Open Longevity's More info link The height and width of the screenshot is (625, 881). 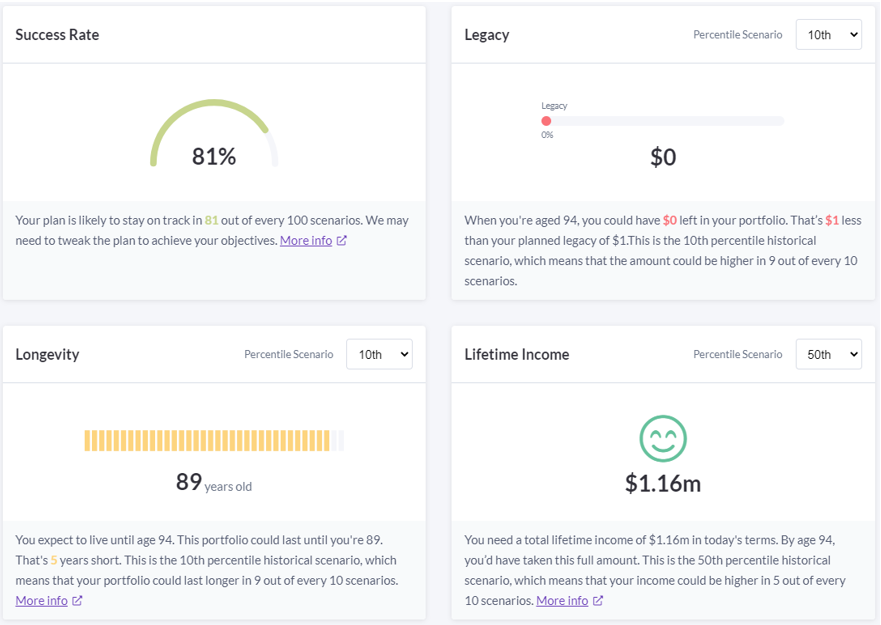click(42, 600)
